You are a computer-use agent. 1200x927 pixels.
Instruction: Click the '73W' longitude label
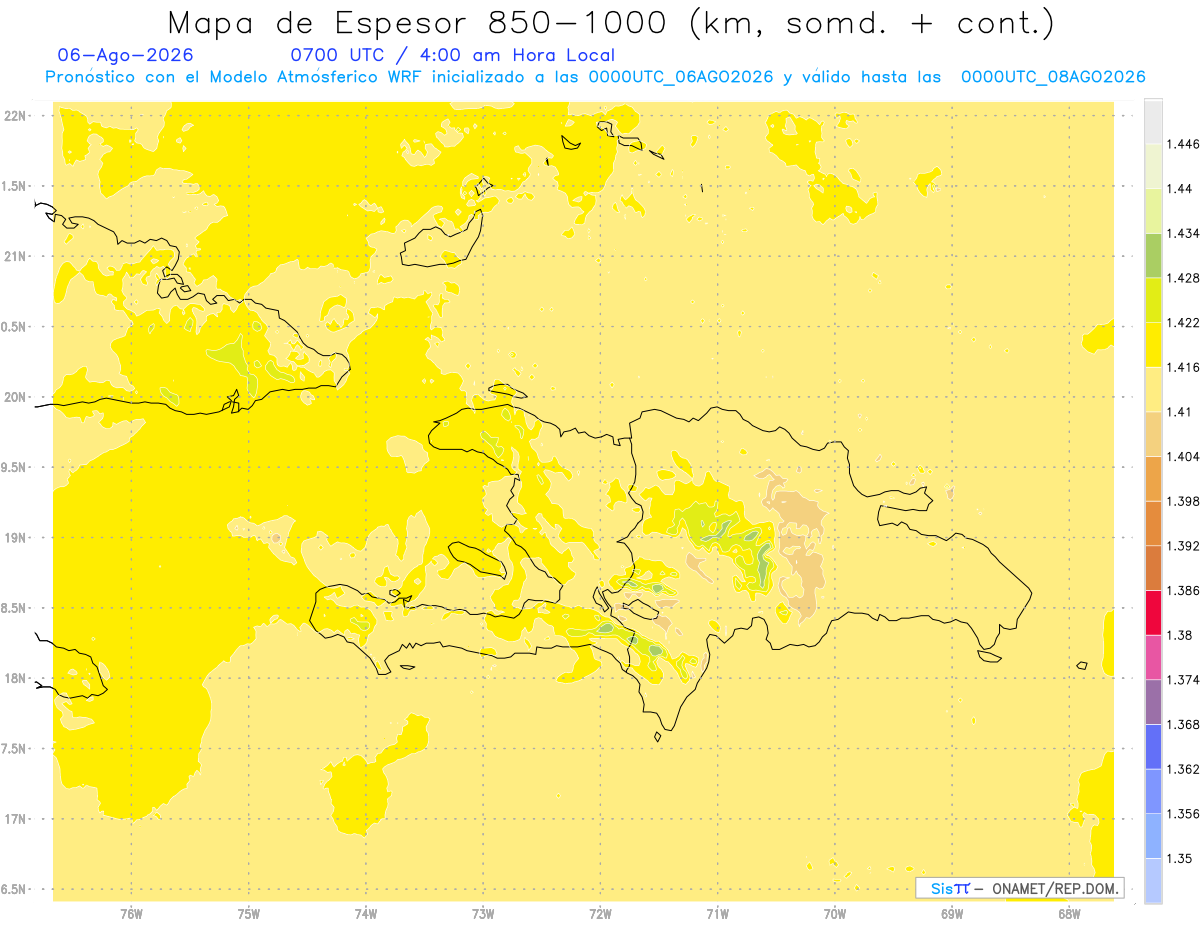coord(483,914)
